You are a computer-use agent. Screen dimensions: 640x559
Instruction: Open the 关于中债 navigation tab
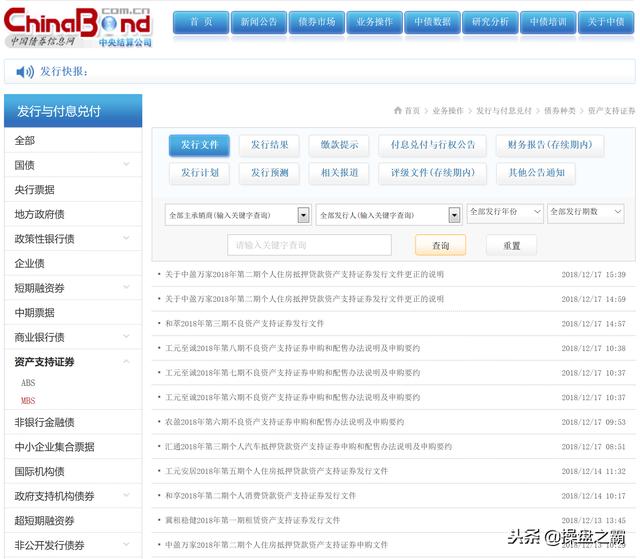pos(606,22)
